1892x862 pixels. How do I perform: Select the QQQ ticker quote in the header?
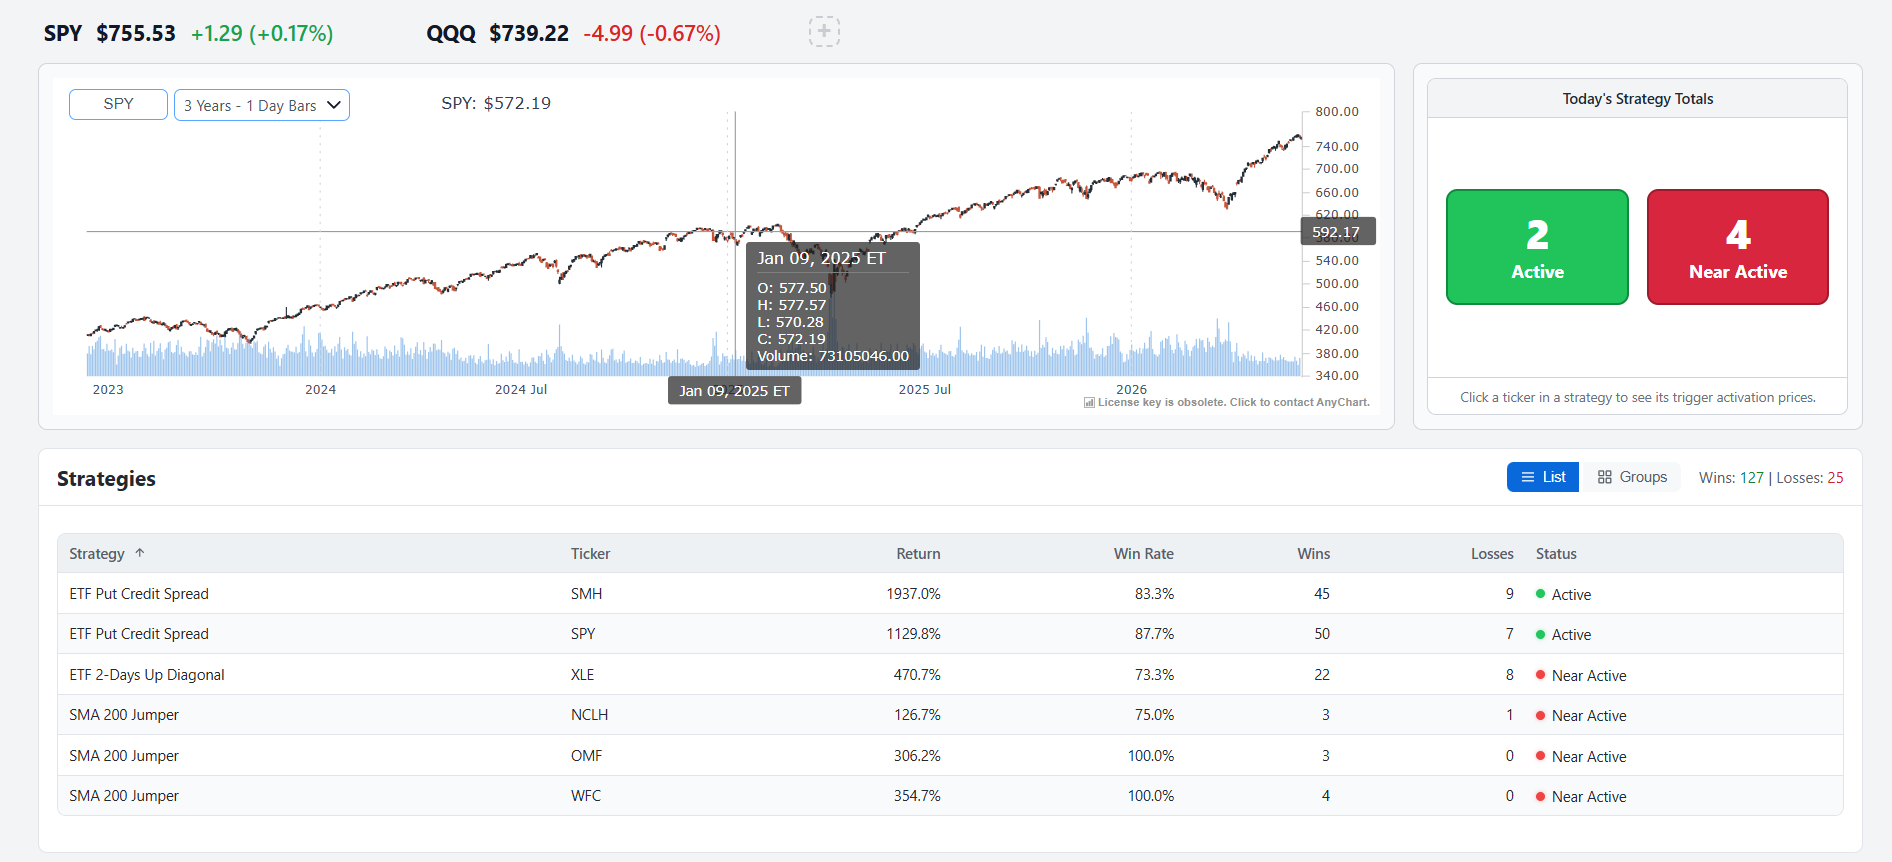click(x=573, y=33)
